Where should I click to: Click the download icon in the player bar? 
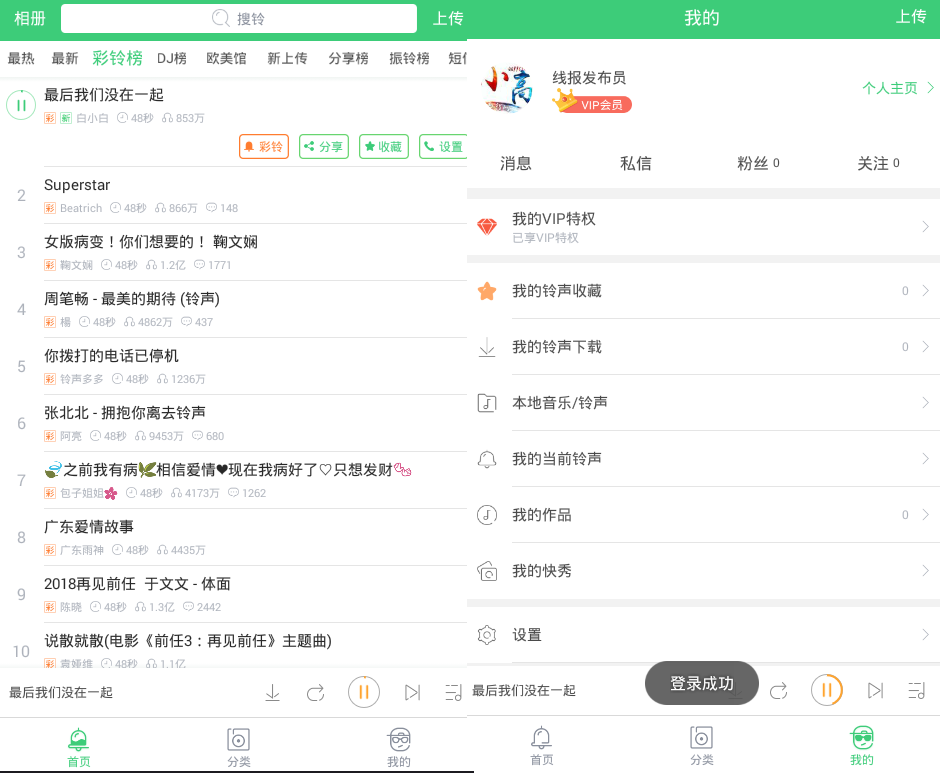(x=272, y=692)
